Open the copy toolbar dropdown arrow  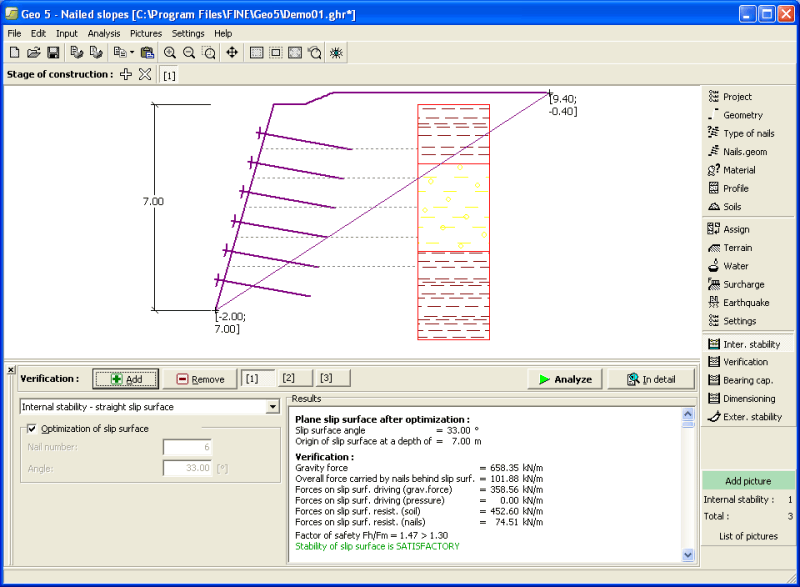[132, 53]
